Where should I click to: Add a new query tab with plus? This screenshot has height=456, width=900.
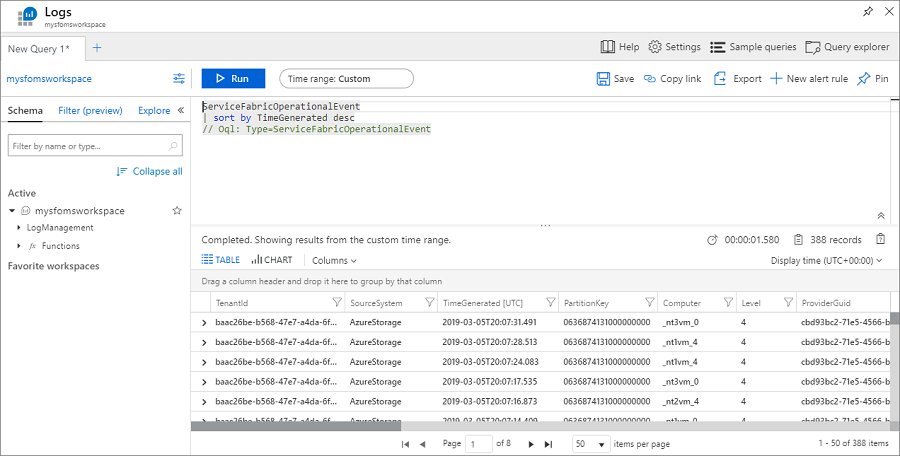[97, 48]
